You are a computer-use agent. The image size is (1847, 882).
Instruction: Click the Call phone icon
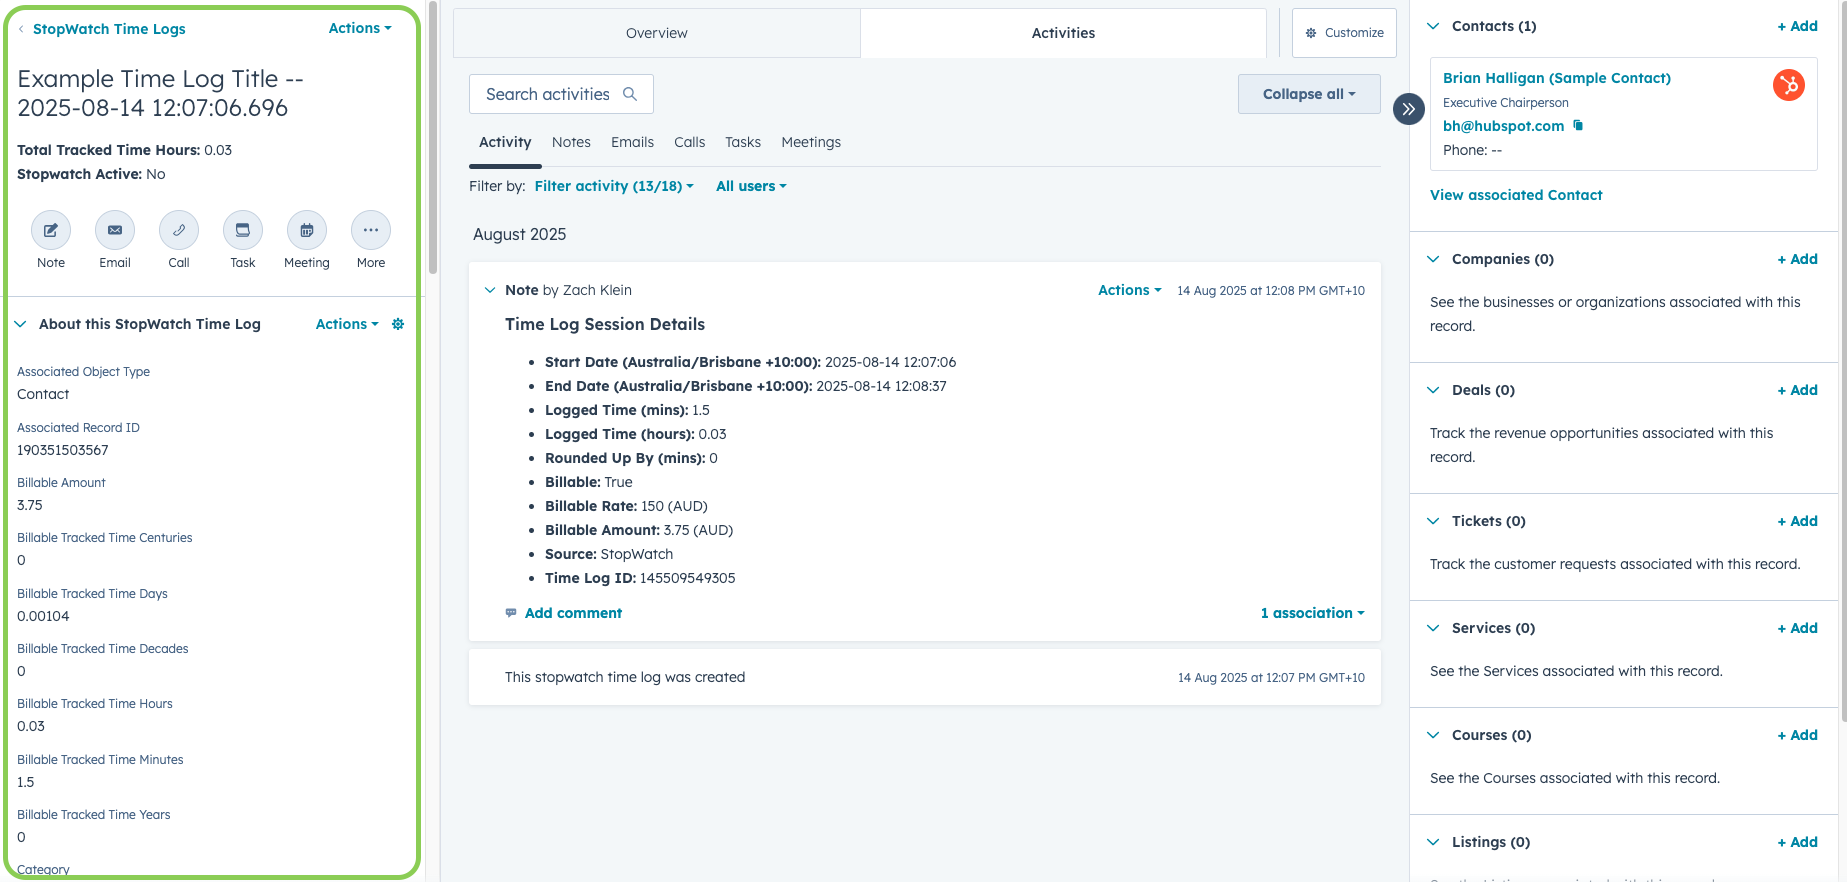179,230
